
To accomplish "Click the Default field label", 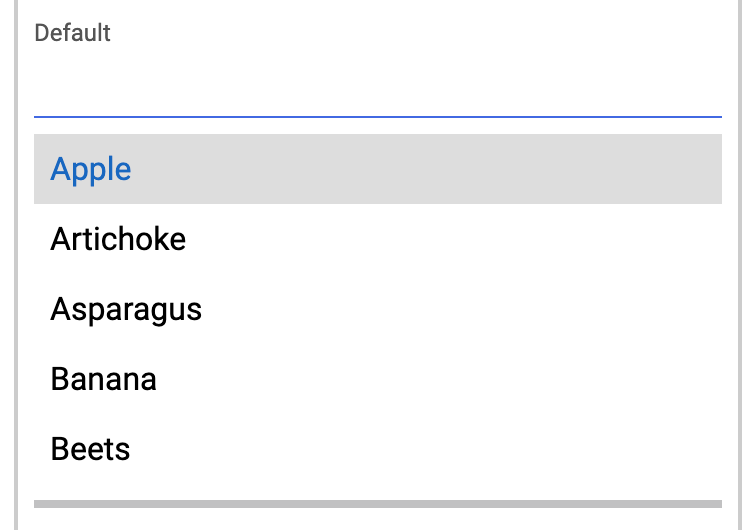I will [x=72, y=33].
